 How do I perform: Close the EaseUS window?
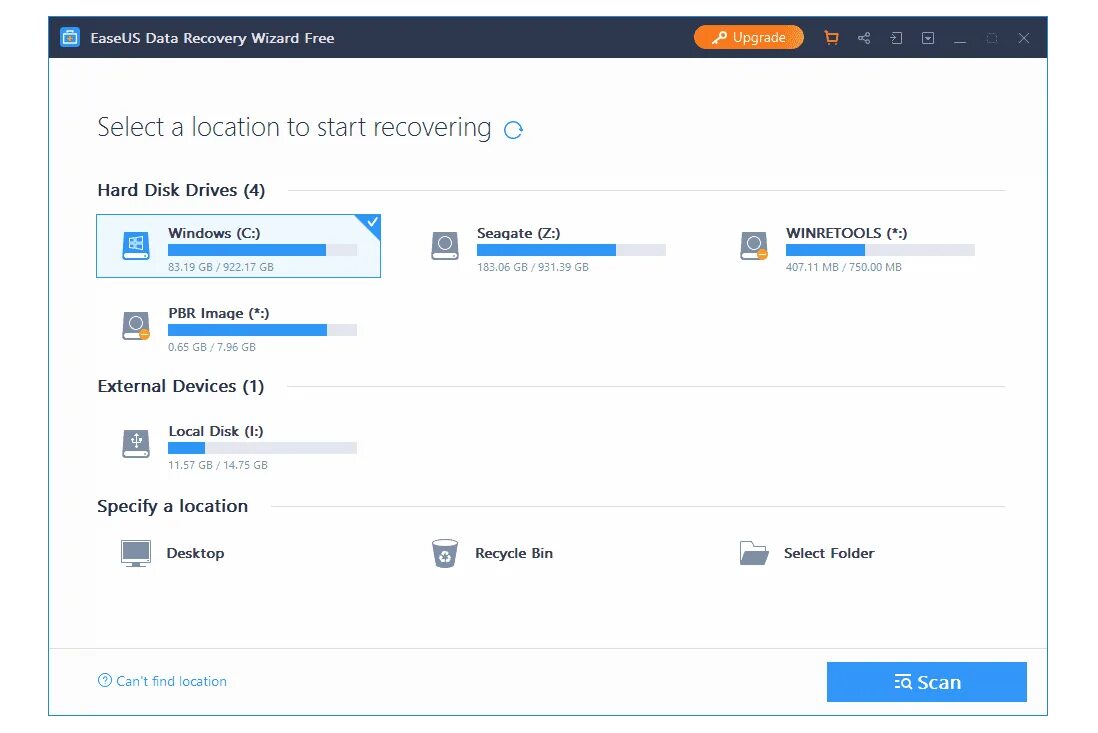[x=1024, y=38]
